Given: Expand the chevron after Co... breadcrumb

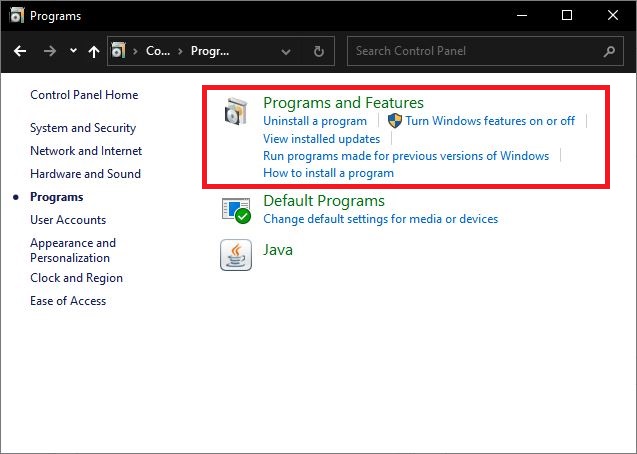Looking at the screenshot, I should click(180, 51).
